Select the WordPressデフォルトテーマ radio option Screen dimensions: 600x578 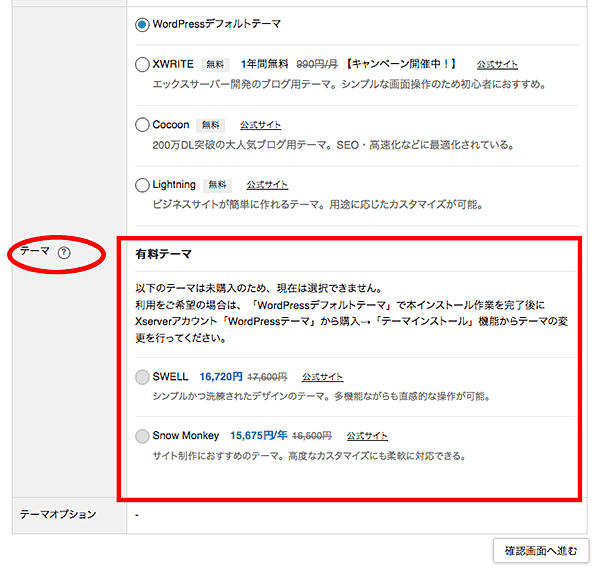(142, 25)
